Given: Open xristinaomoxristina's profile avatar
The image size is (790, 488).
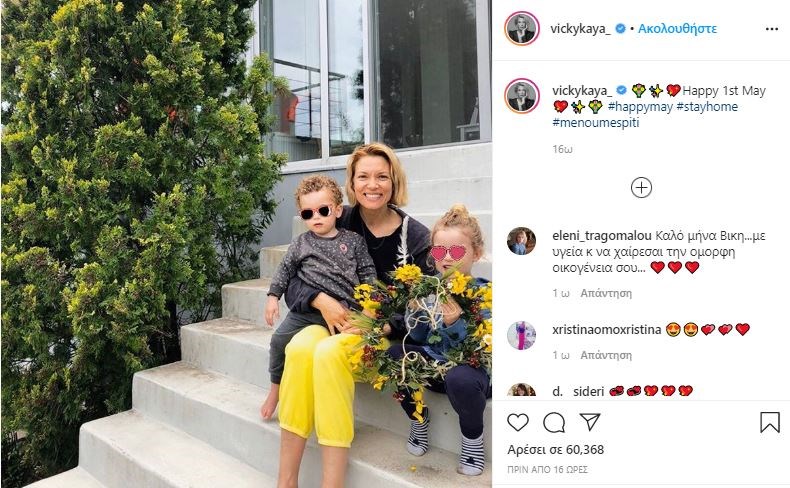Looking at the screenshot, I should 521,335.
